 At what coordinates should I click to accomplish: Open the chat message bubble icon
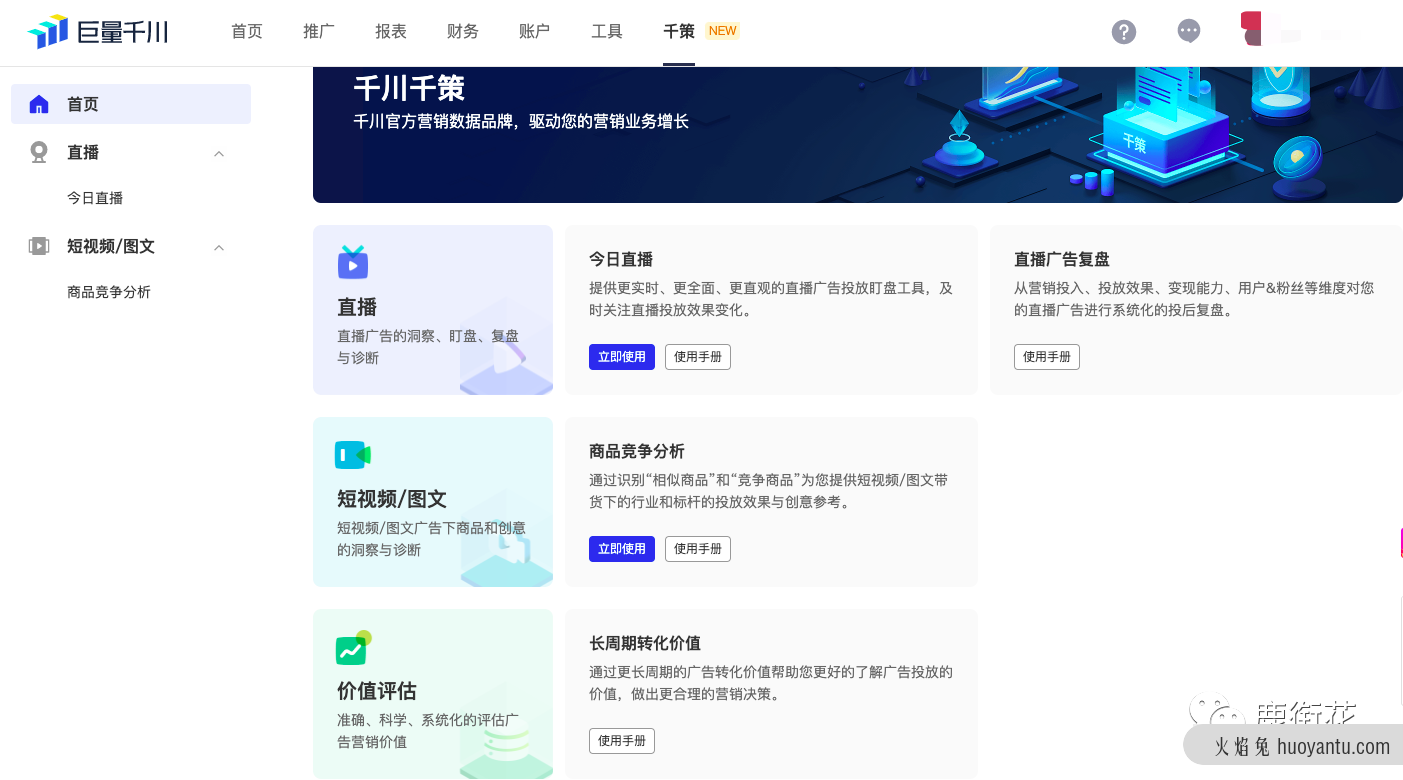(x=1189, y=31)
